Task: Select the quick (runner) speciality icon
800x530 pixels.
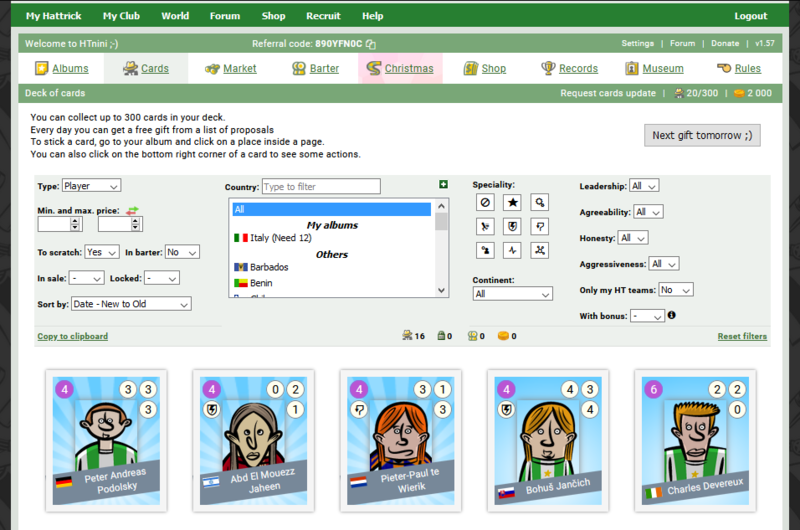Action: tap(485, 226)
